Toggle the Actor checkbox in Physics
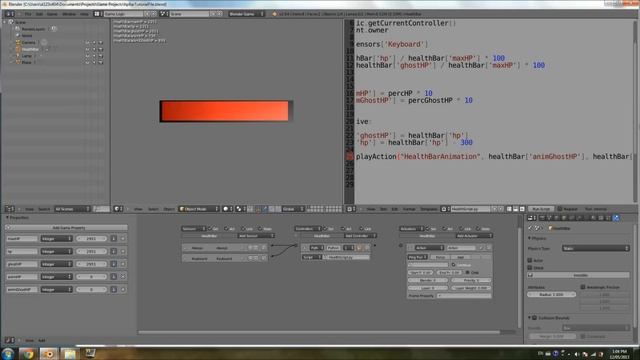 (530, 260)
